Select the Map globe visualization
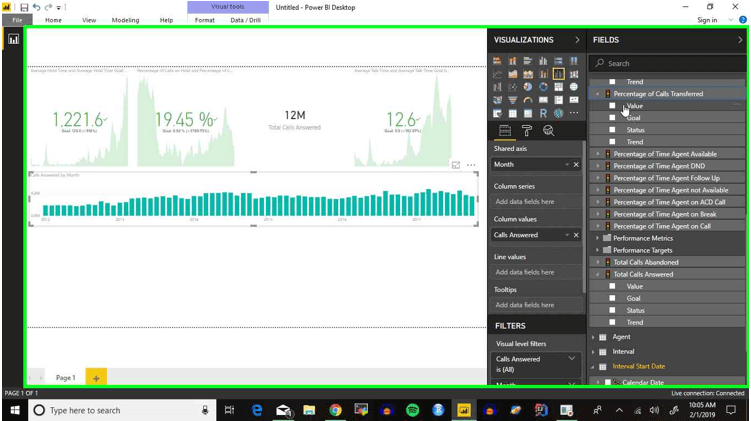Screen dimensions: 751x421 pos(574,87)
